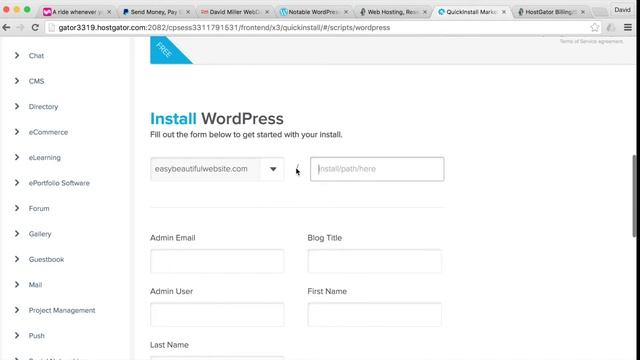The height and width of the screenshot is (360, 640).
Task: Click the David profile button
Action: [x=622, y=10]
